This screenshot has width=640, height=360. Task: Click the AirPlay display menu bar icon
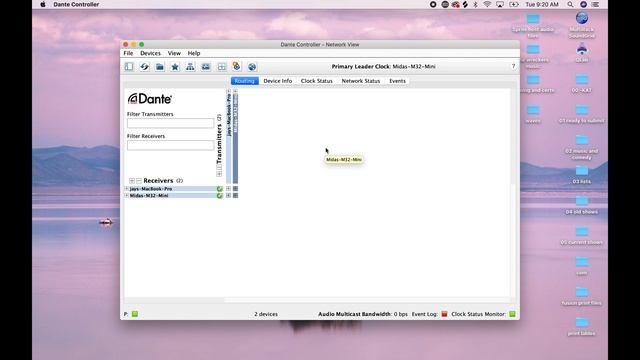click(500, 4)
